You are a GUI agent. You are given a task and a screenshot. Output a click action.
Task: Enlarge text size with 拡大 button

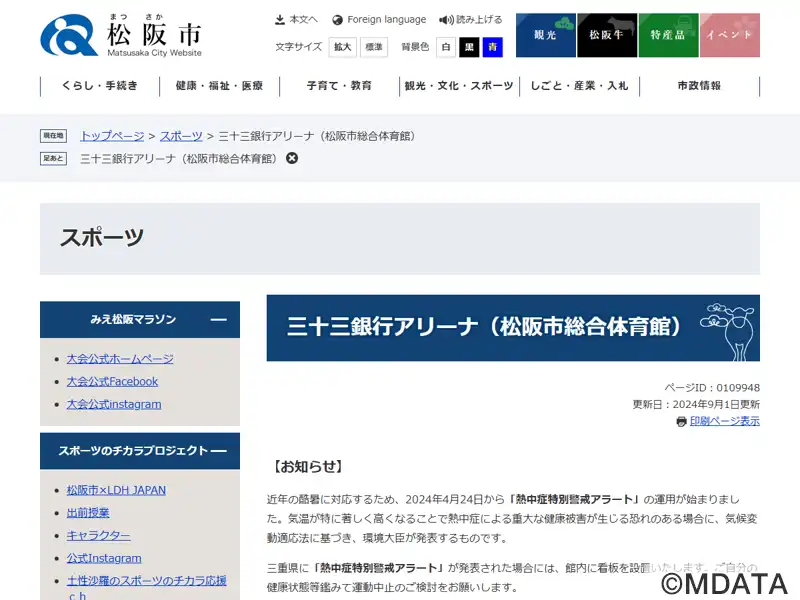[342, 47]
